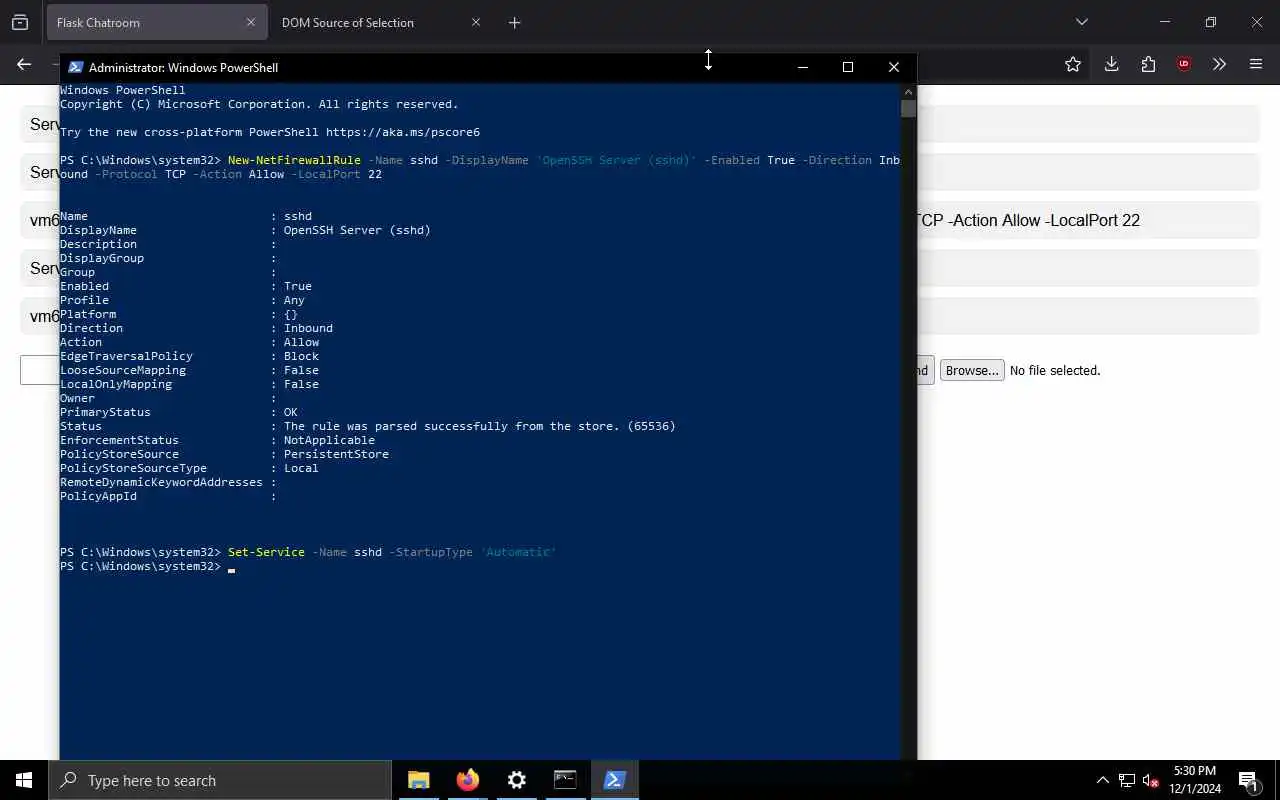Minimize the PowerShell window
1280x800 pixels.
(802, 67)
